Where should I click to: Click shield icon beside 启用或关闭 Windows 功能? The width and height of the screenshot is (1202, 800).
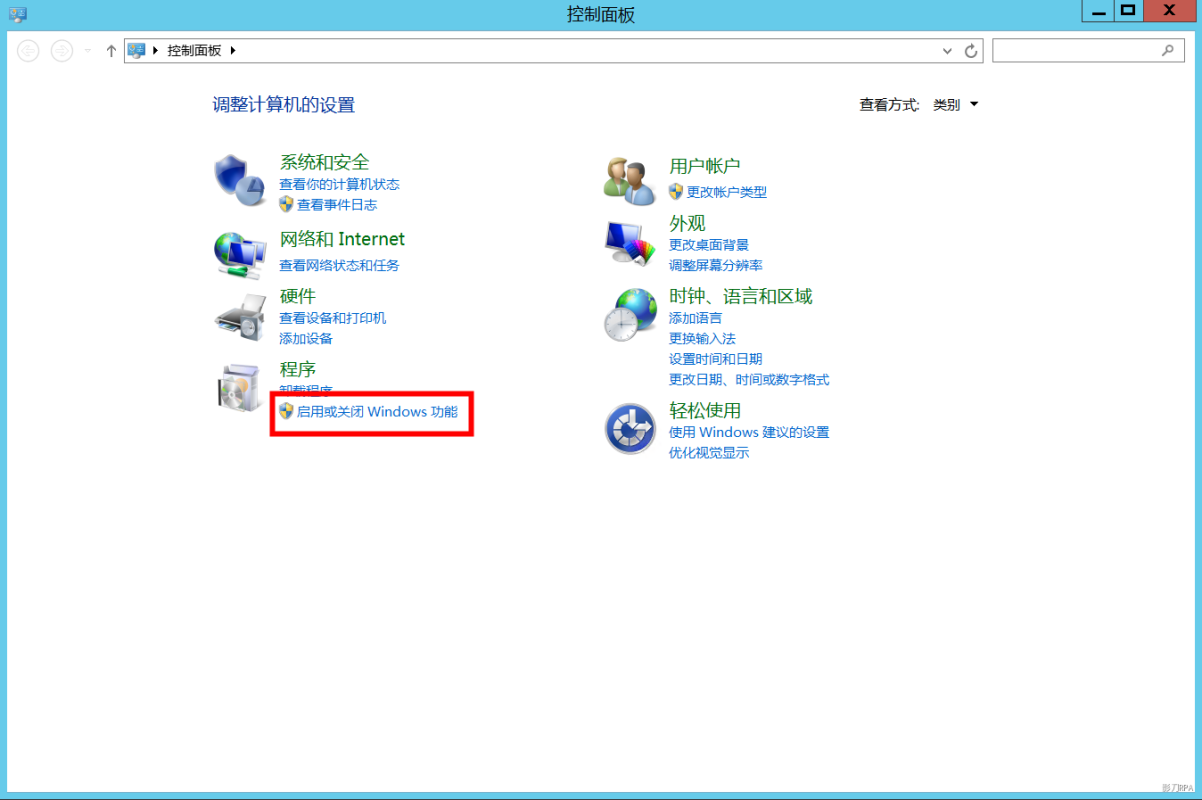click(286, 411)
